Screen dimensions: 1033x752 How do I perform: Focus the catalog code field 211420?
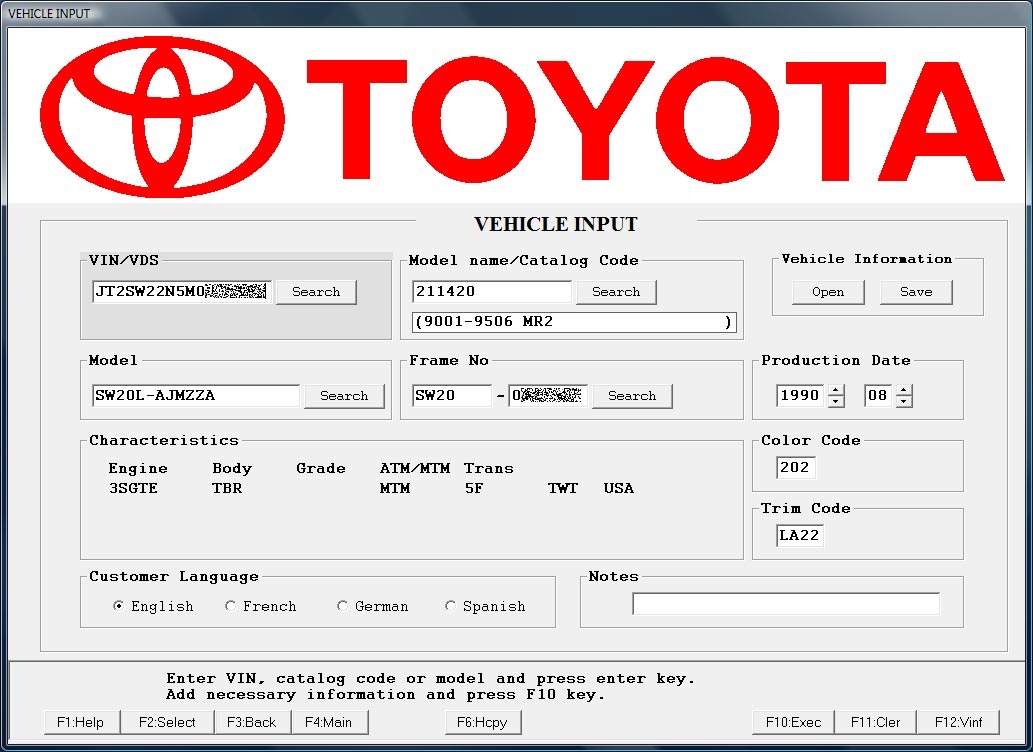click(x=492, y=291)
